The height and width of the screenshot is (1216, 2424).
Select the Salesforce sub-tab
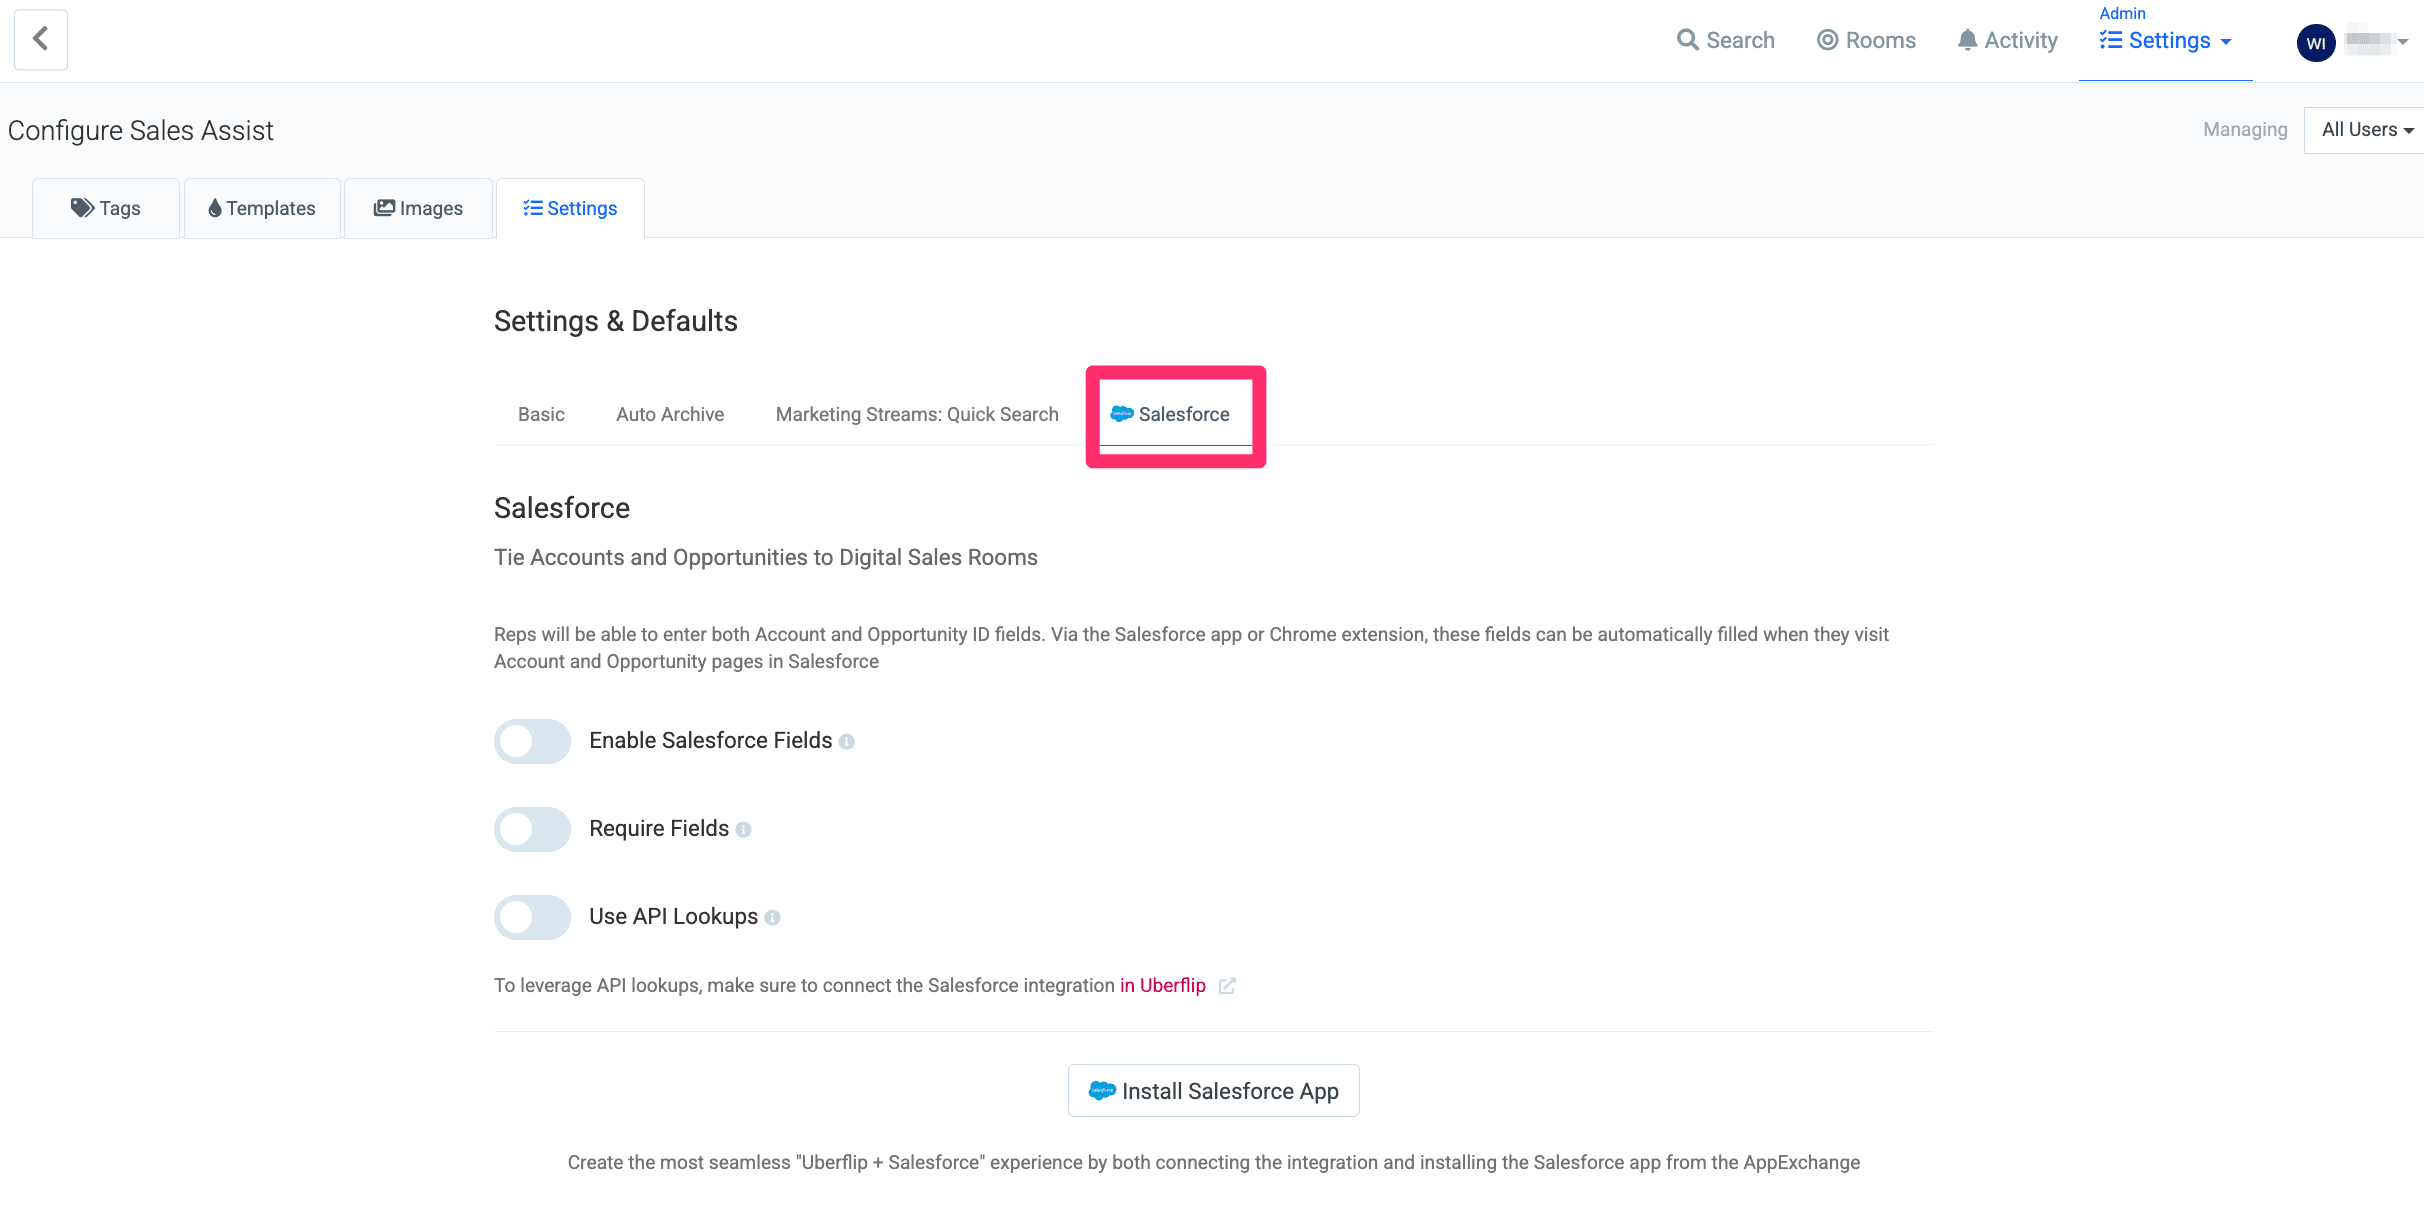(x=1170, y=414)
